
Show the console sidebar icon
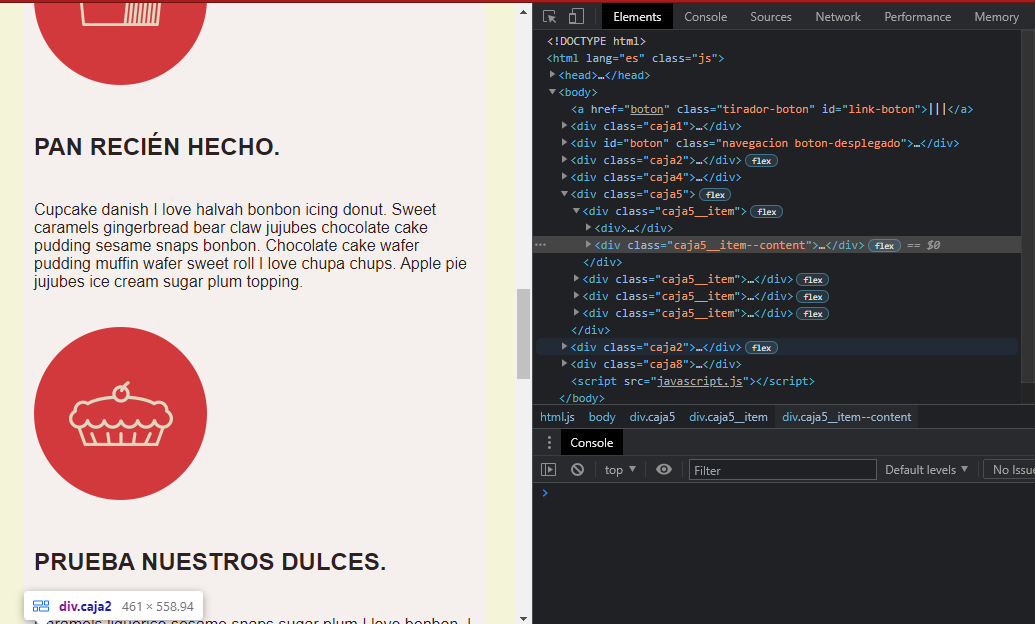pos(549,469)
